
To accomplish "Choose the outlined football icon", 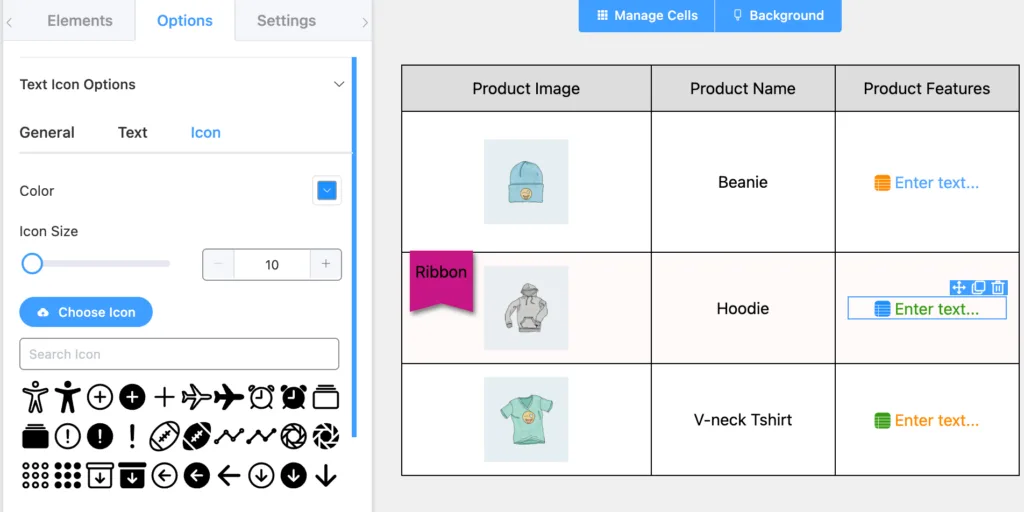I will pyautogui.click(x=165, y=436).
